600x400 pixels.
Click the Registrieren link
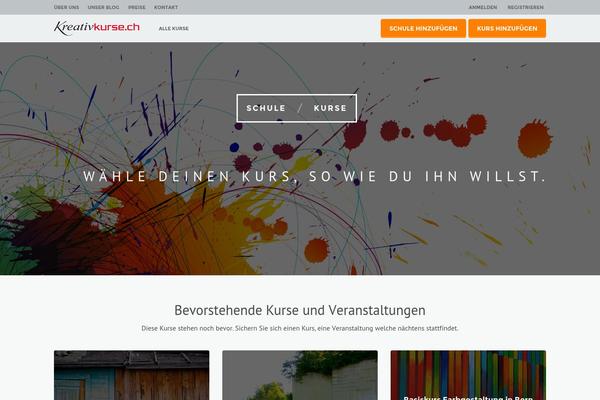[x=525, y=7]
